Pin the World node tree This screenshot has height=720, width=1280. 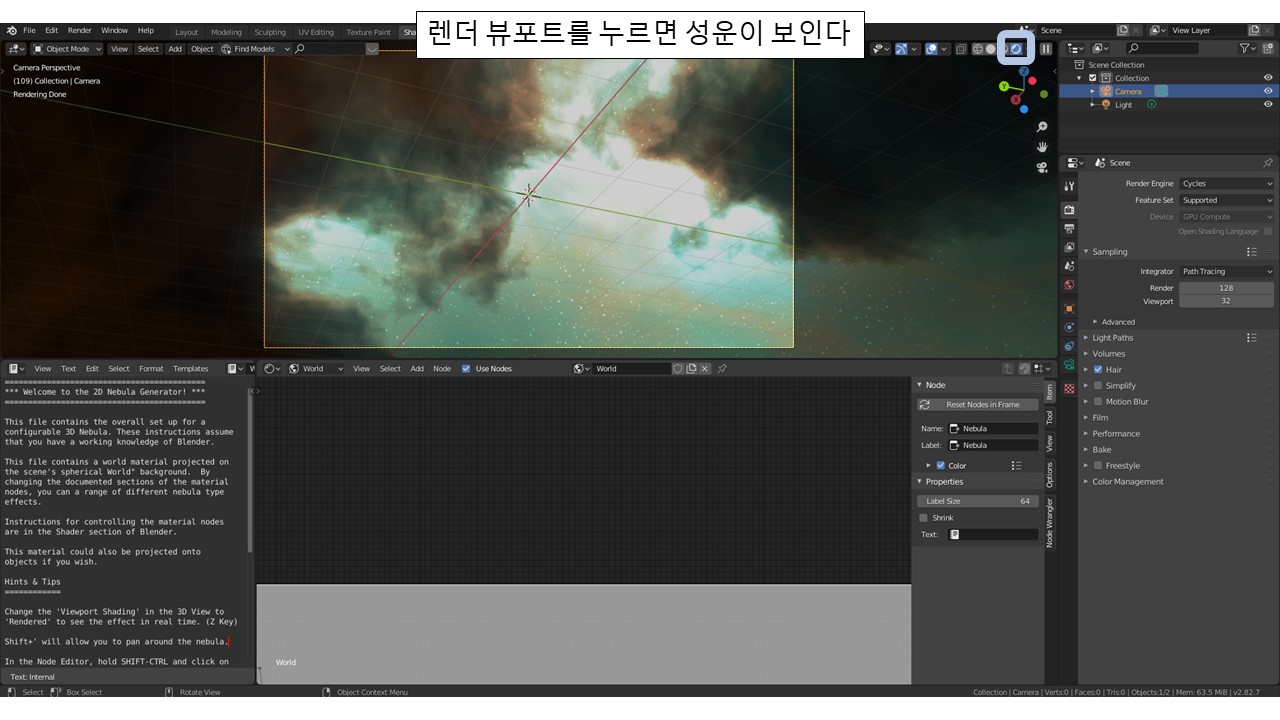pyautogui.click(x=722, y=368)
